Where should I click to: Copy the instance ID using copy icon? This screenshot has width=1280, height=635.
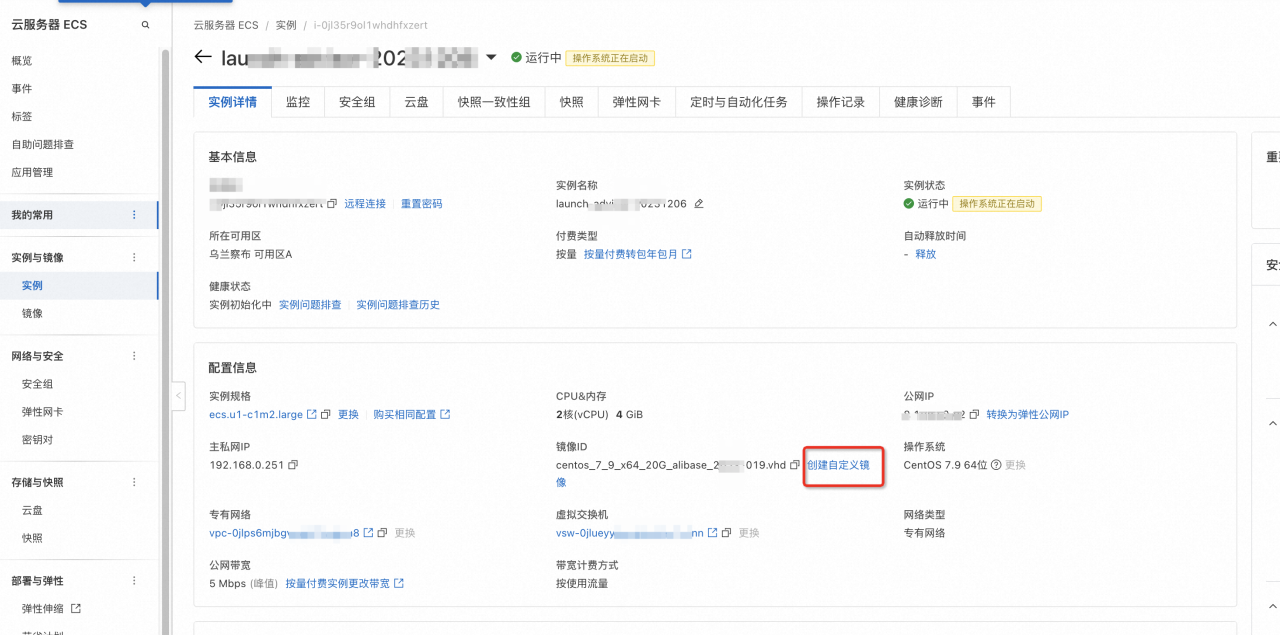pos(332,204)
